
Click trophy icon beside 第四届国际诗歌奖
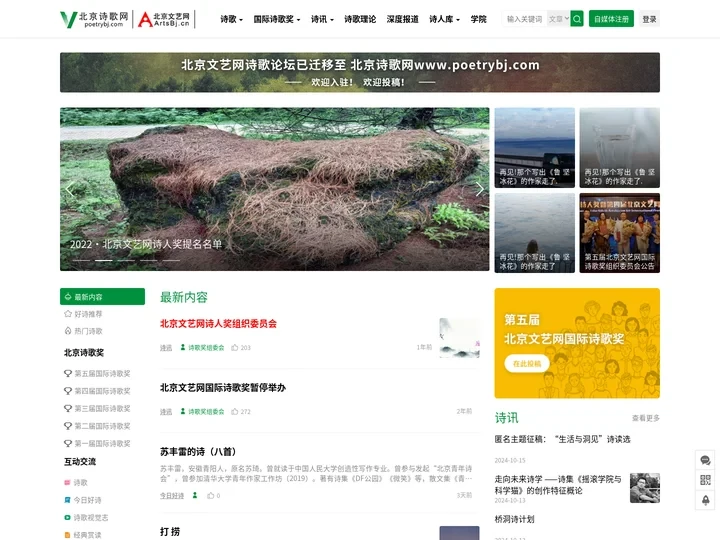tap(68, 391)
